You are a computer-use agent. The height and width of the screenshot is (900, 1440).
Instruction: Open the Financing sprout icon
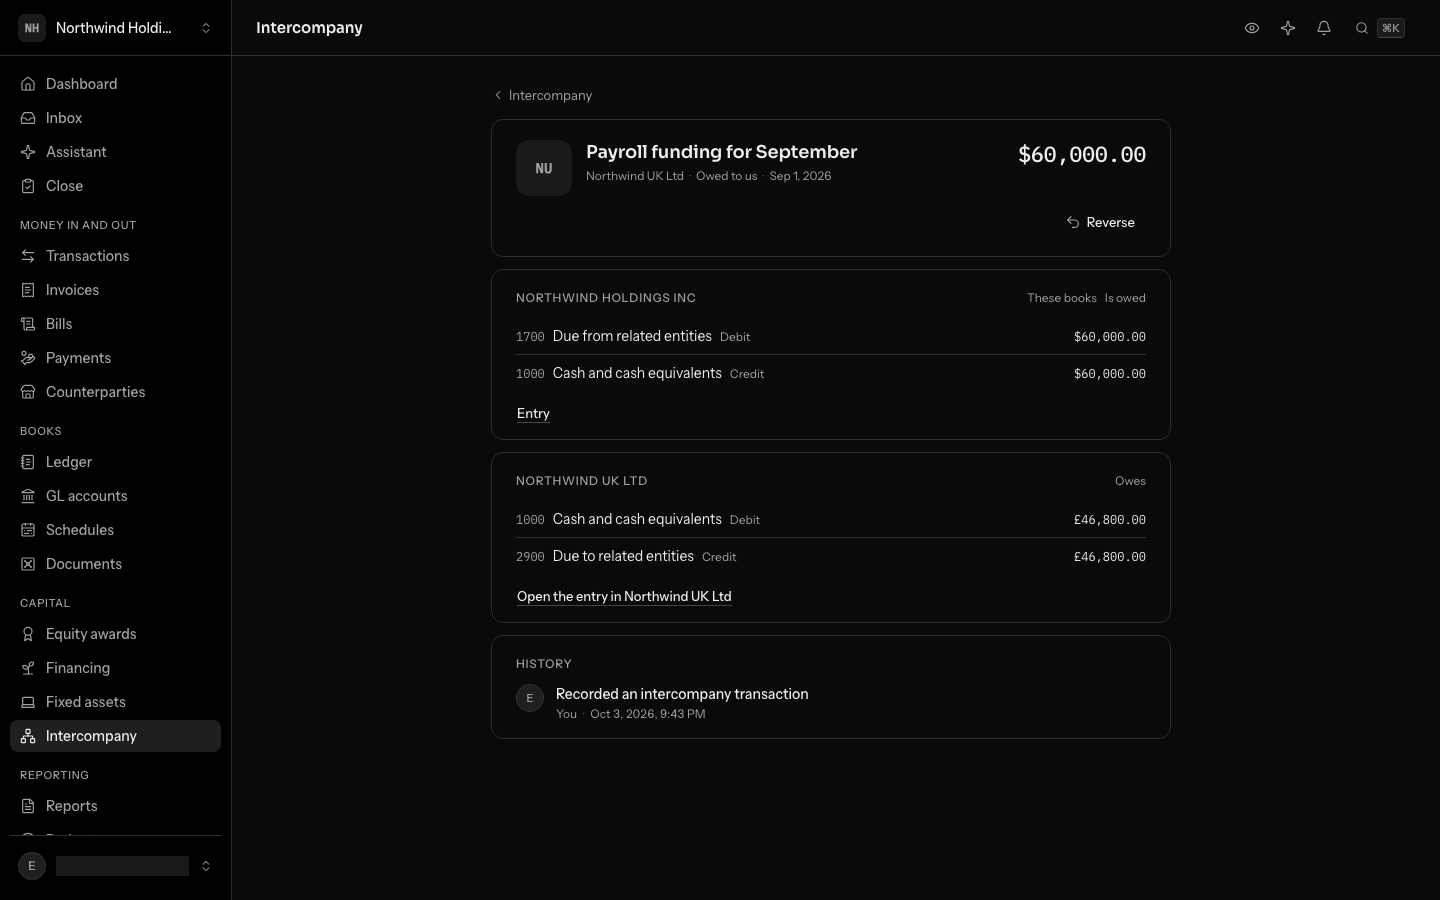coord(28,668)
